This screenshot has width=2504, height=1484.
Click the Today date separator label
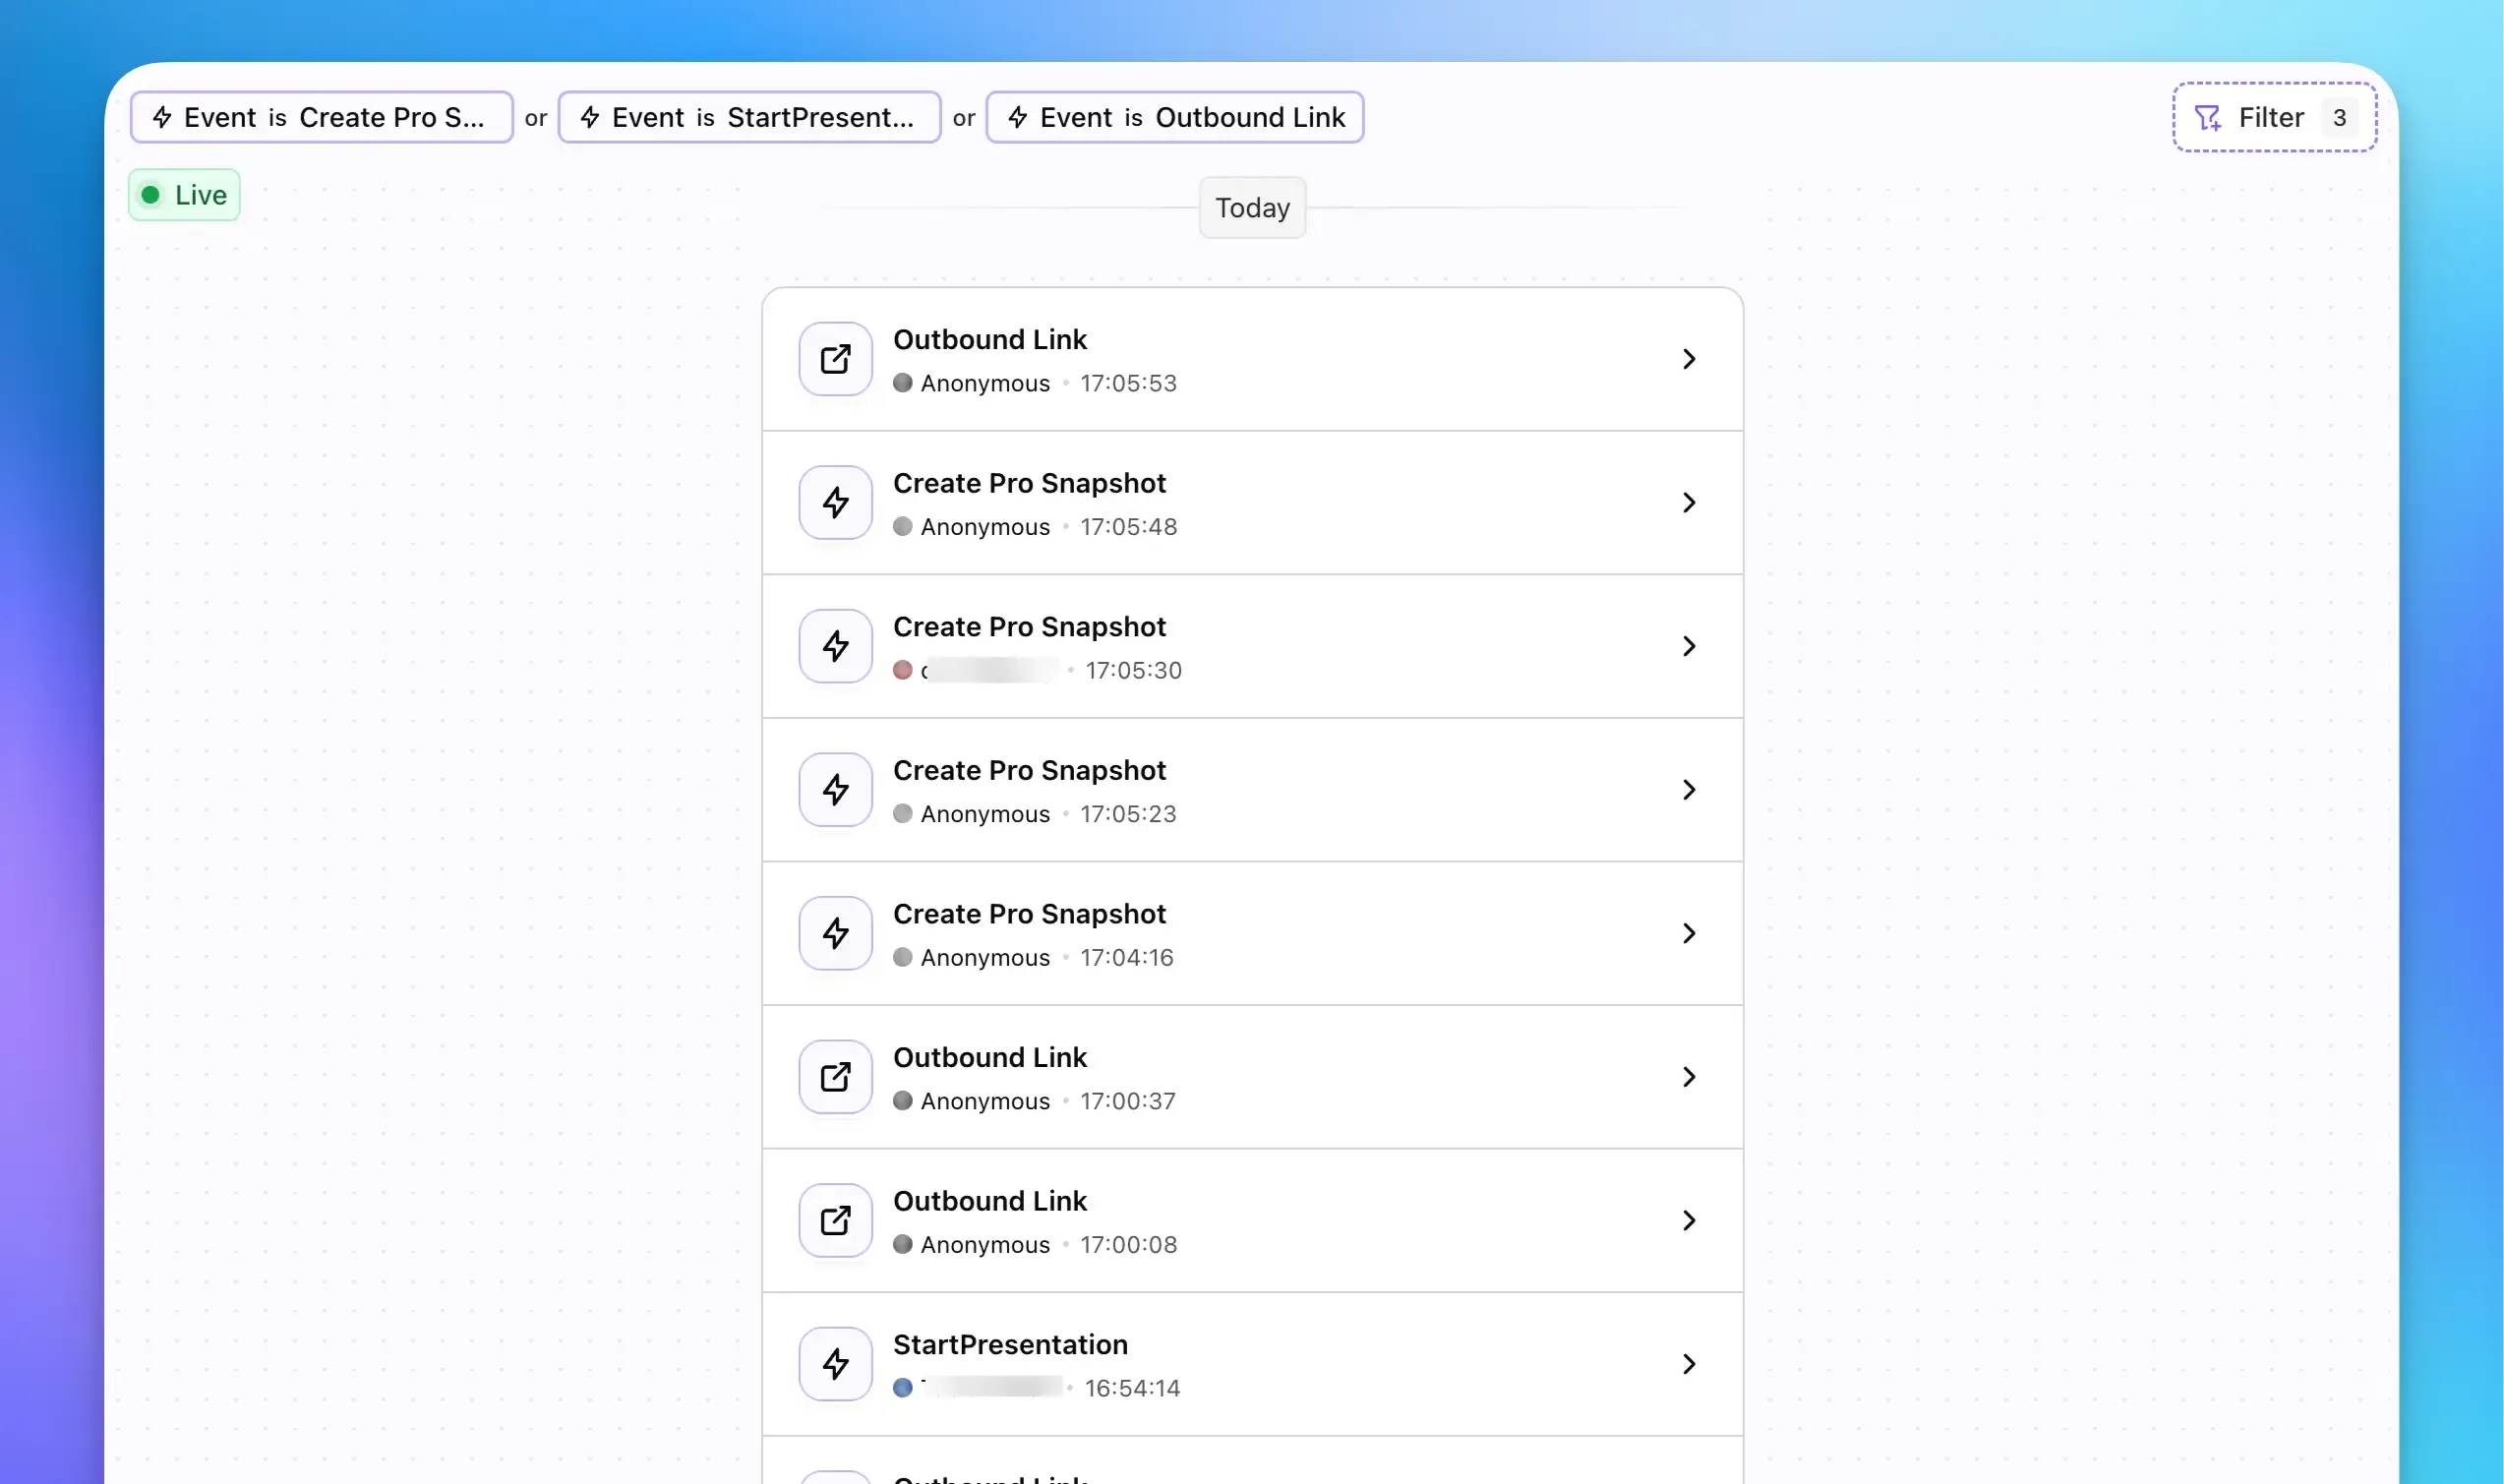(x=1251, y=207)
